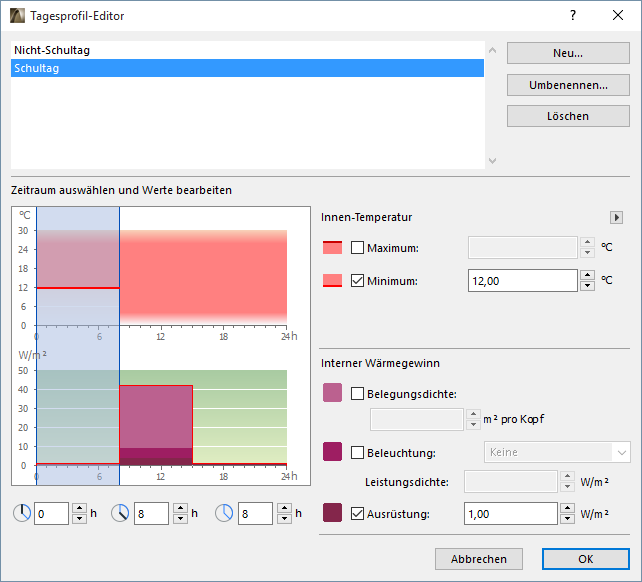
Task: Select the purple heat gain block in chart
Action: (156, 418)
